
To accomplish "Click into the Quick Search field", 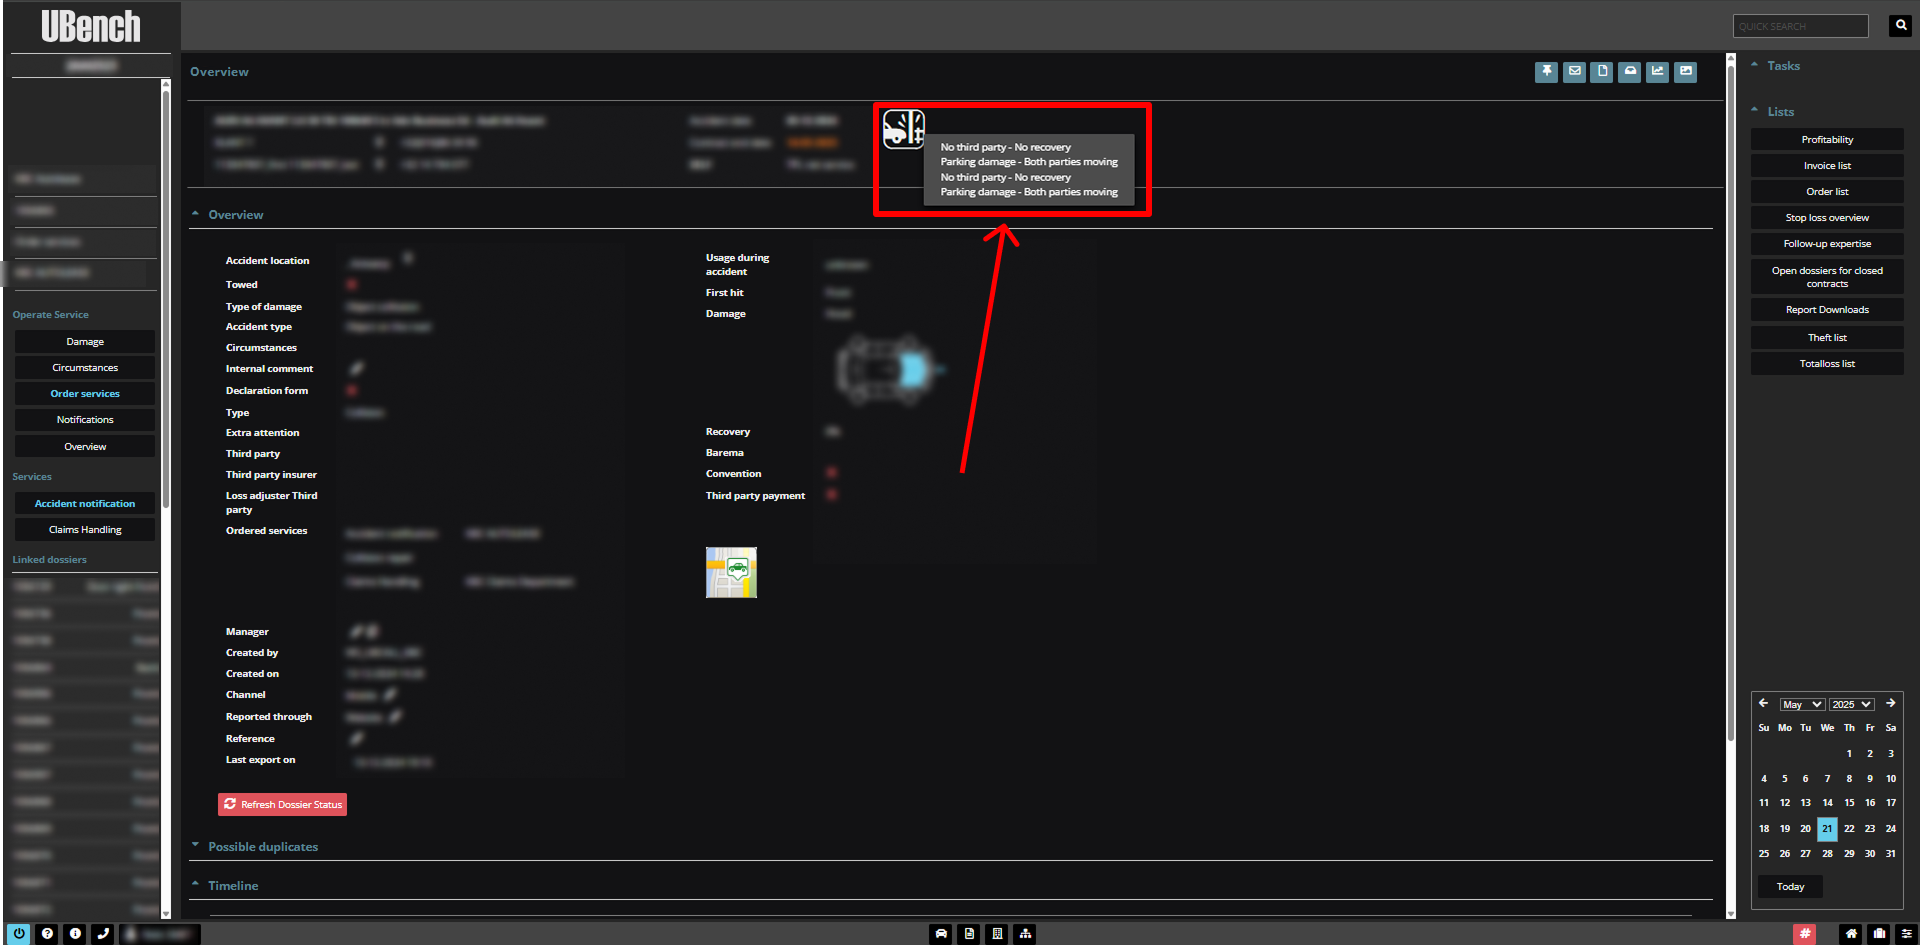I will tap(1800, 26).
